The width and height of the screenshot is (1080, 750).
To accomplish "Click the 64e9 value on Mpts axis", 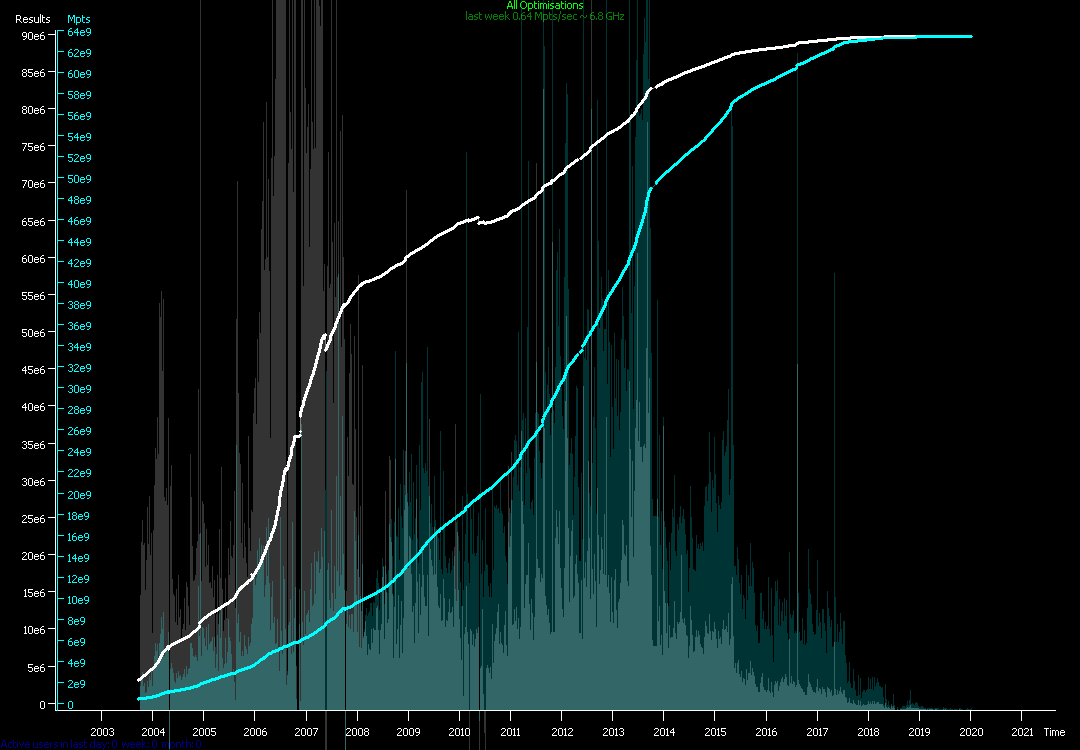I will pos(79,32).
